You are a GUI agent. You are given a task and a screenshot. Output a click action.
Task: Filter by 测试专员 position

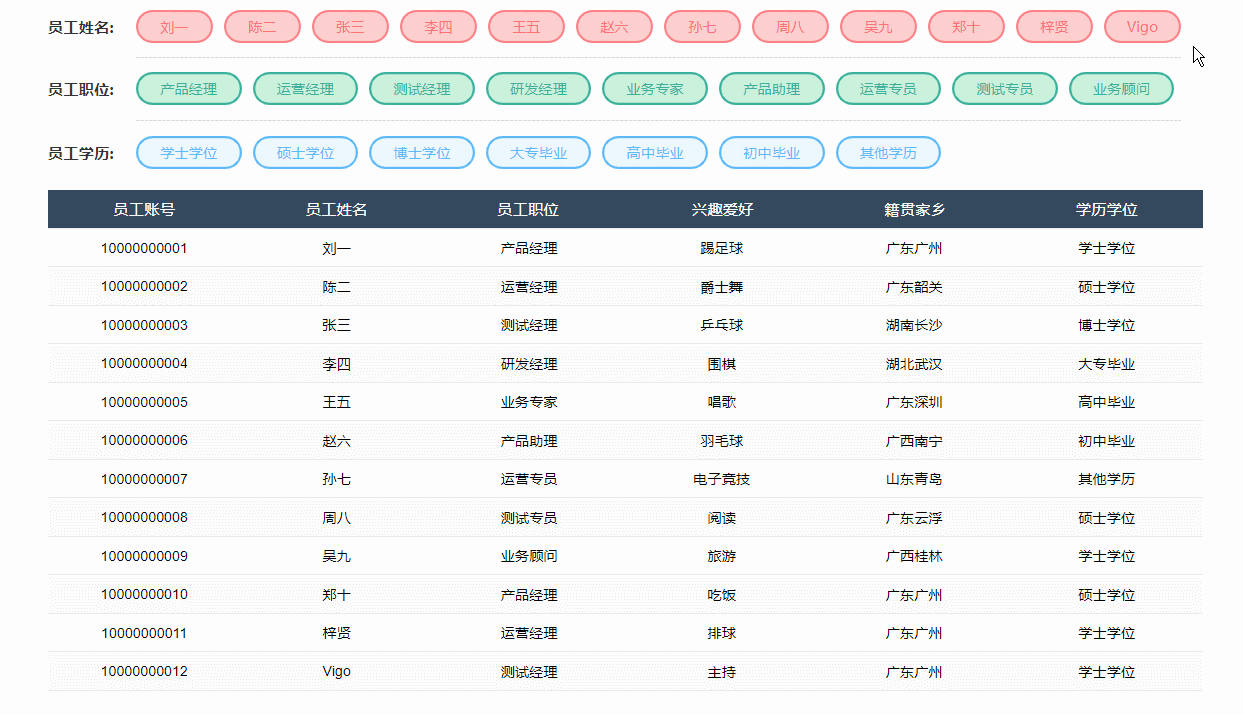[1004, 88]
